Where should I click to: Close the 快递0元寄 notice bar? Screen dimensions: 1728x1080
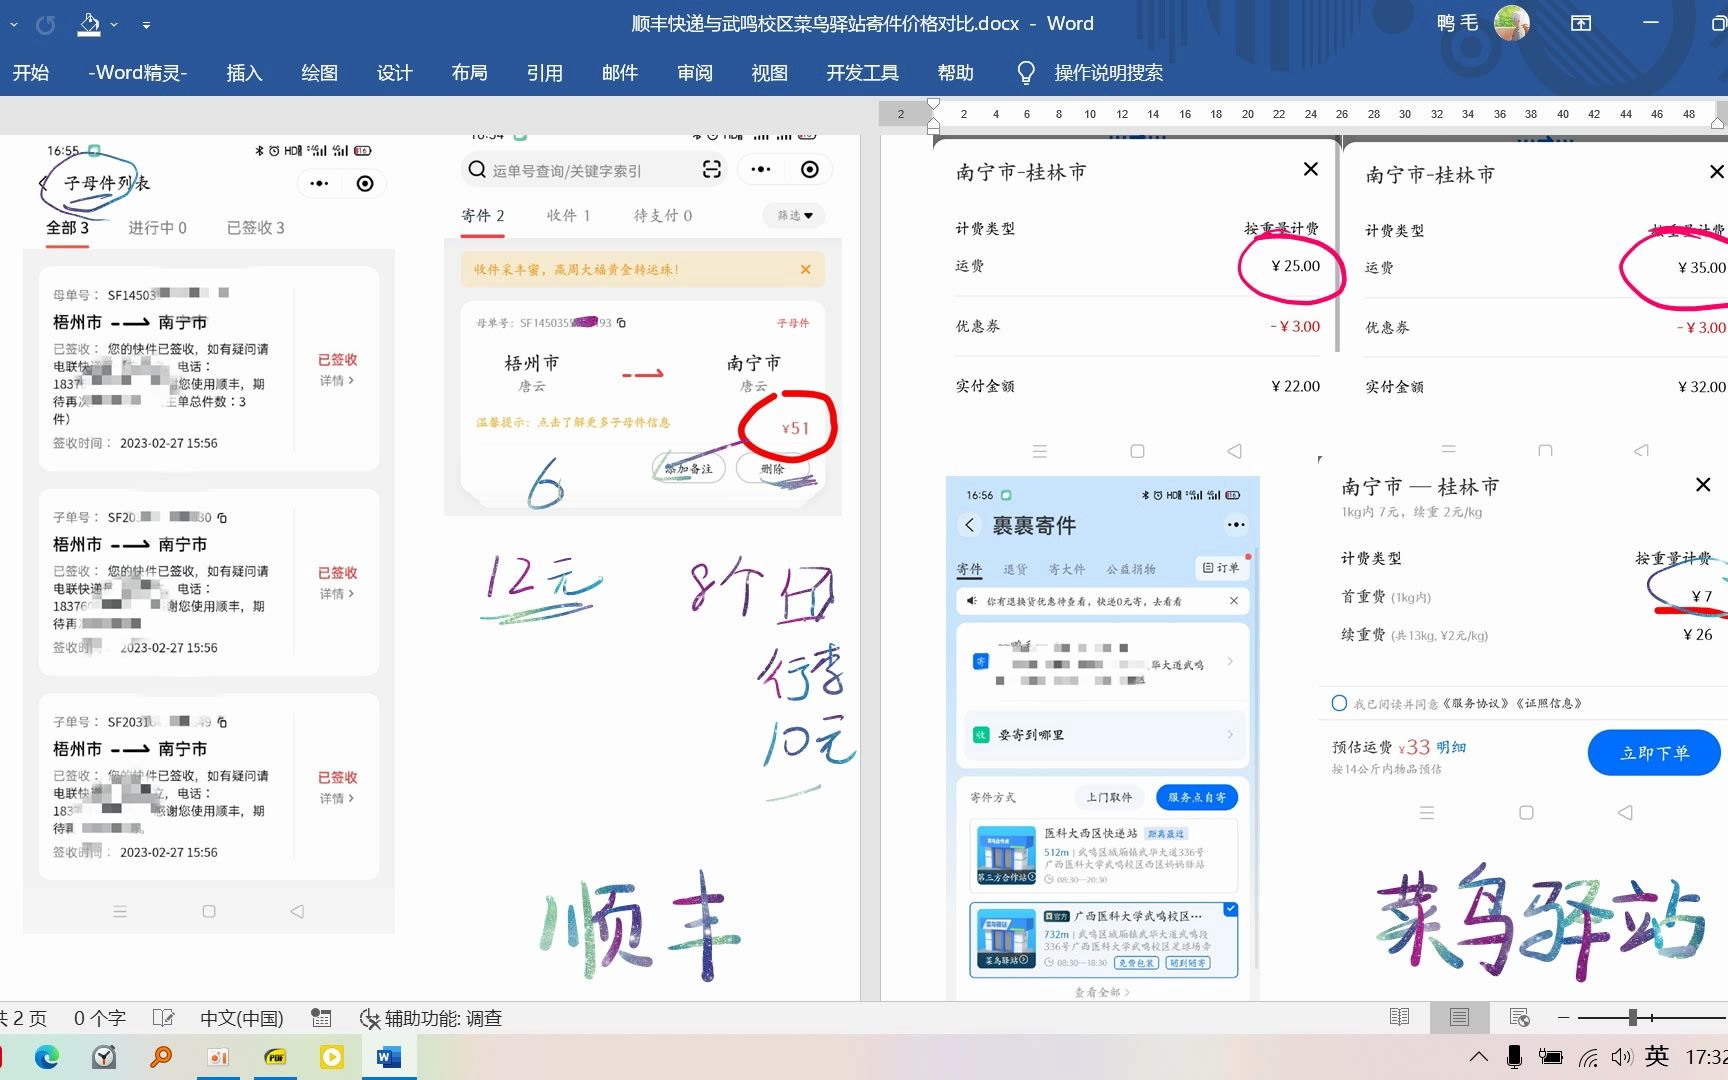pyautogui.click(x=1234, y=601)
